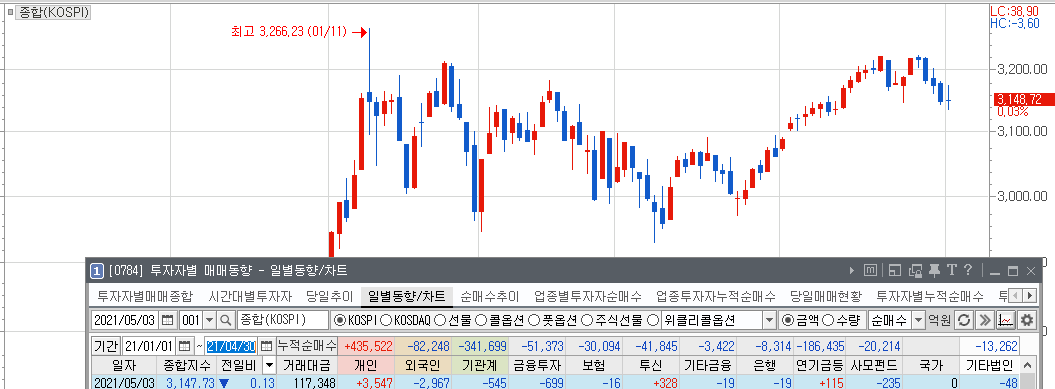This screenshot has height=389, width=1055.
Task: Click the 누적순매수 button
Action: 307,347
